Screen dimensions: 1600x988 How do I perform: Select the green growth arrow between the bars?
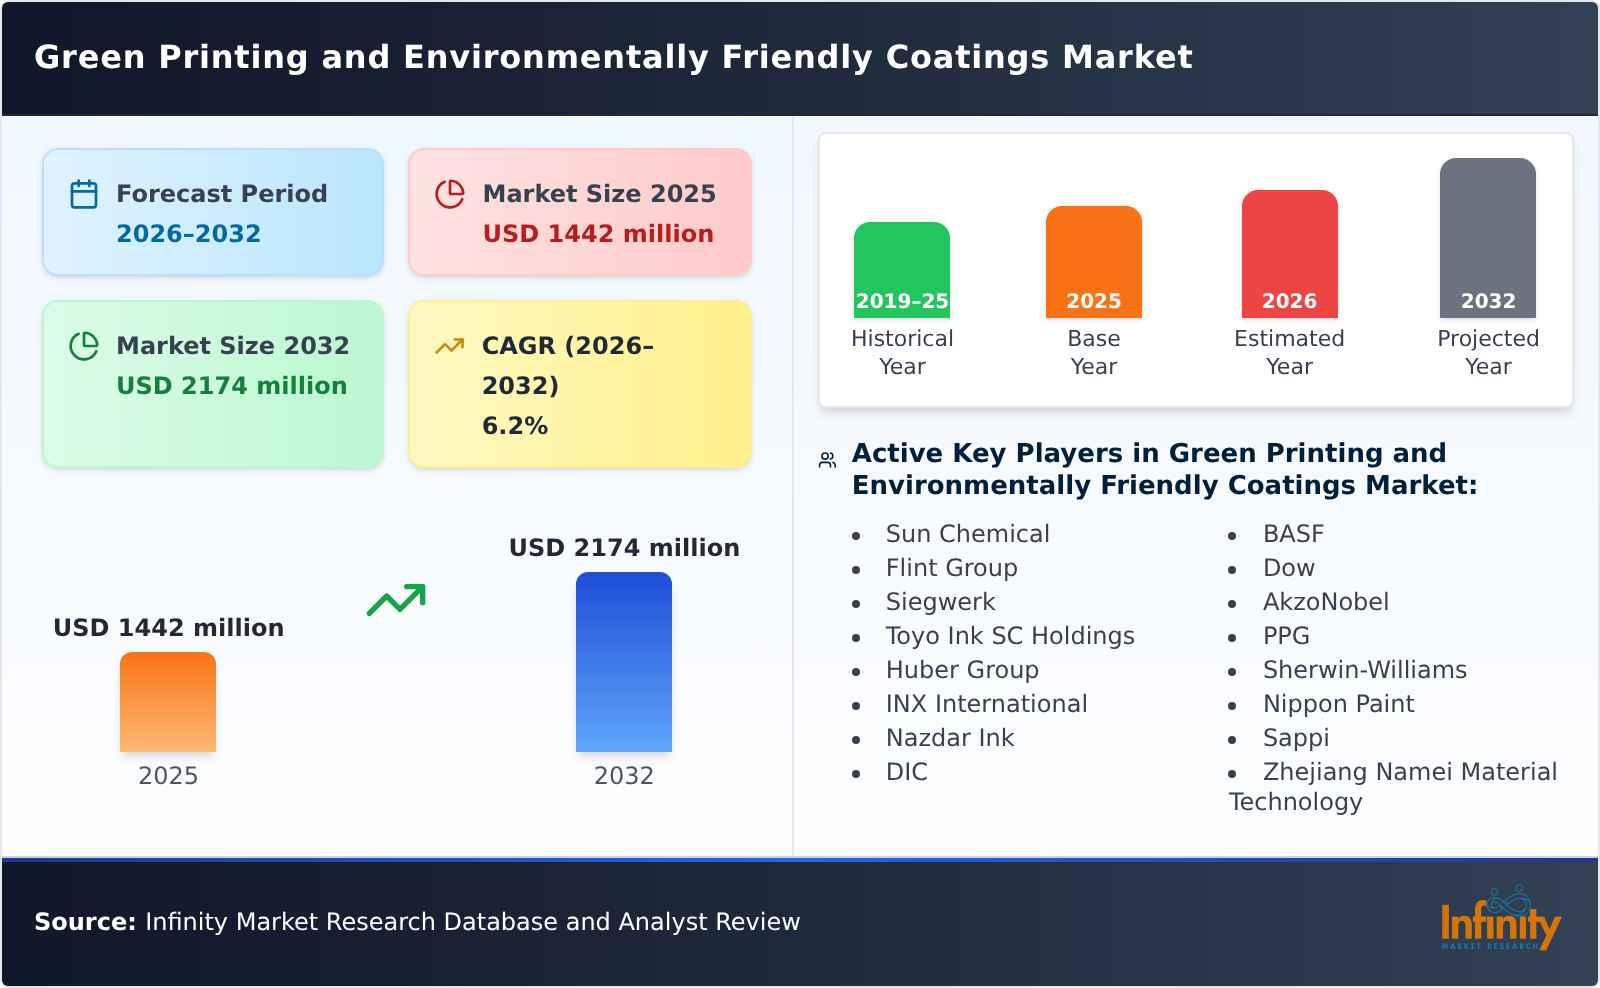click(x=397, y=600)
